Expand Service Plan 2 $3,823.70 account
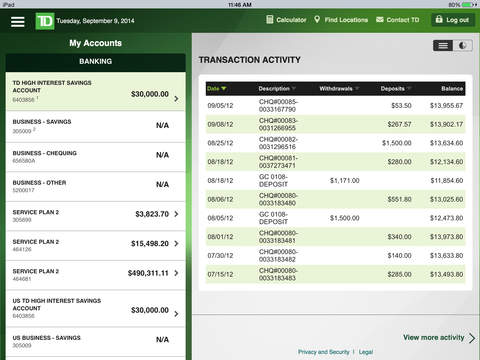 click(x=95, y=216)
